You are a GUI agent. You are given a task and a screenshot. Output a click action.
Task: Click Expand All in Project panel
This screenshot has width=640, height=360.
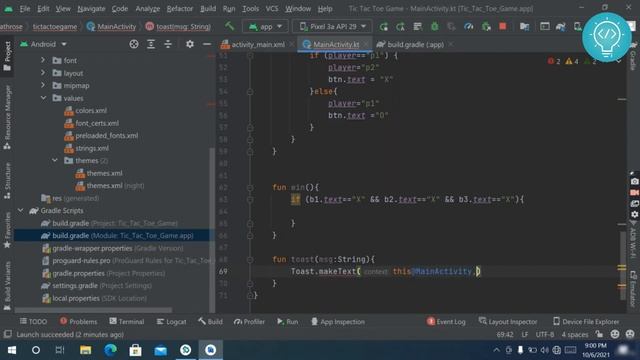pyautogui.click(x=151, y=44)
